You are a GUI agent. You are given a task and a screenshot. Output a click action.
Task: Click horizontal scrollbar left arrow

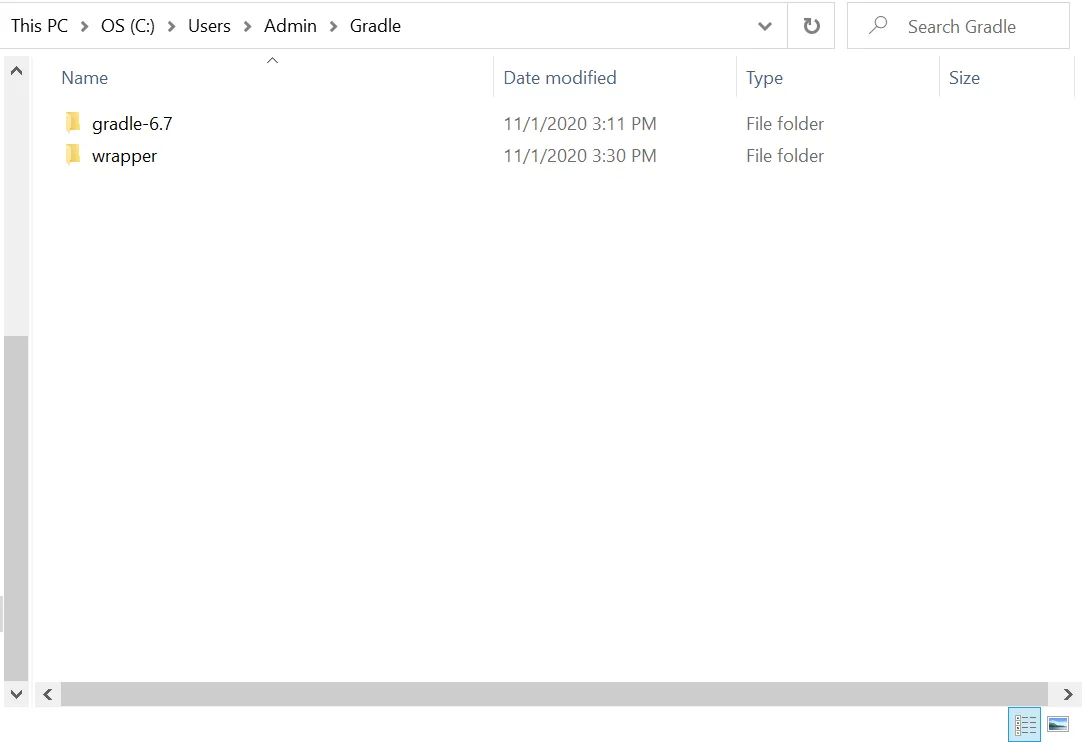(48, 694)
